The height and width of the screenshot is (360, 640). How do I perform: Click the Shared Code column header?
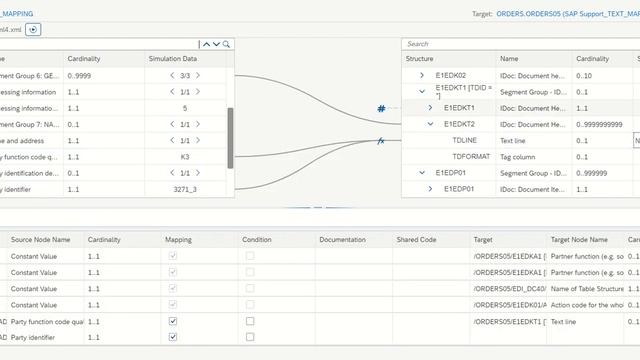tap(431, 240)
